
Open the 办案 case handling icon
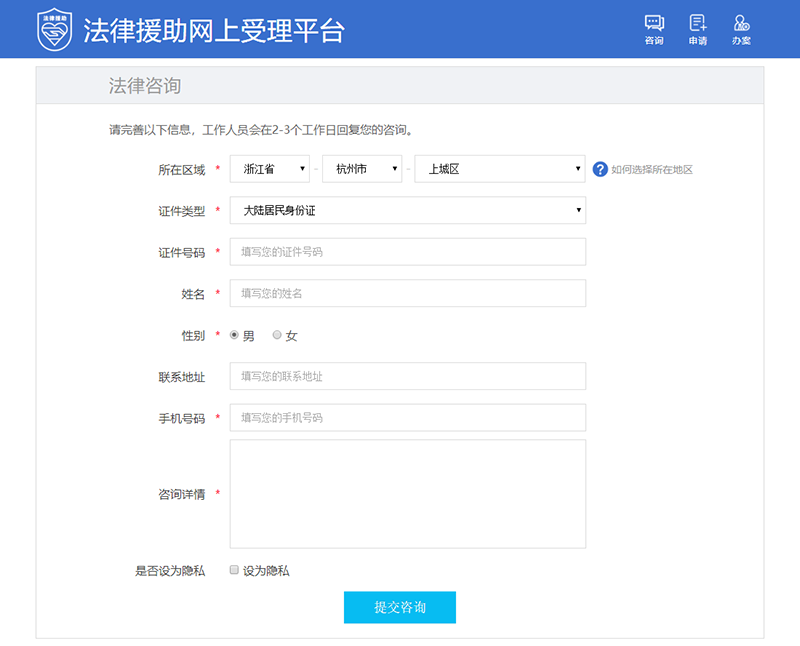click(741, 29)
